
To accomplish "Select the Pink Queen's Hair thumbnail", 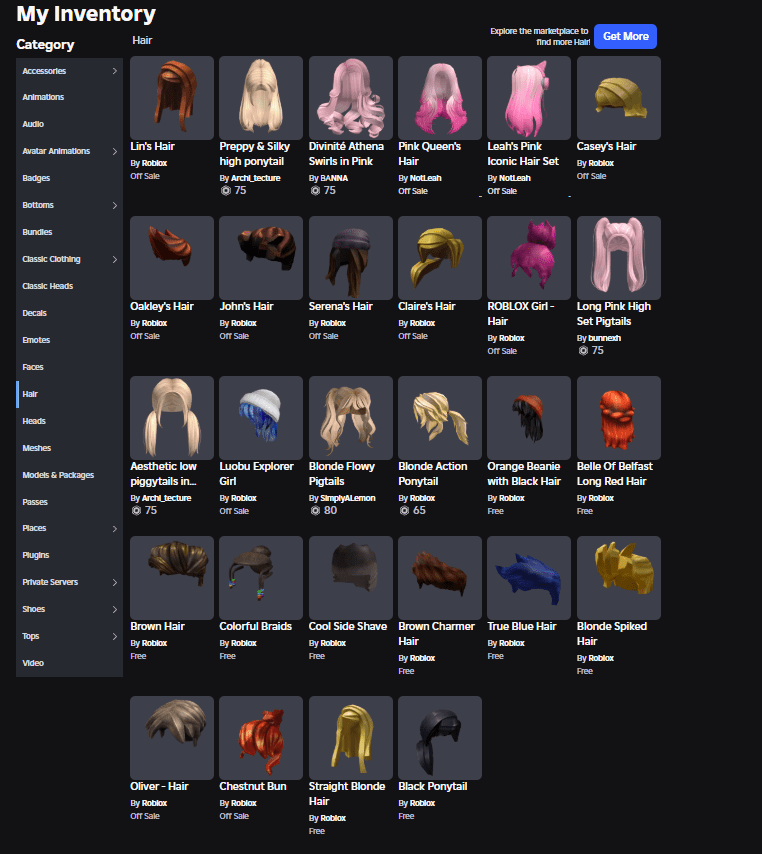I will click(439, 97).
